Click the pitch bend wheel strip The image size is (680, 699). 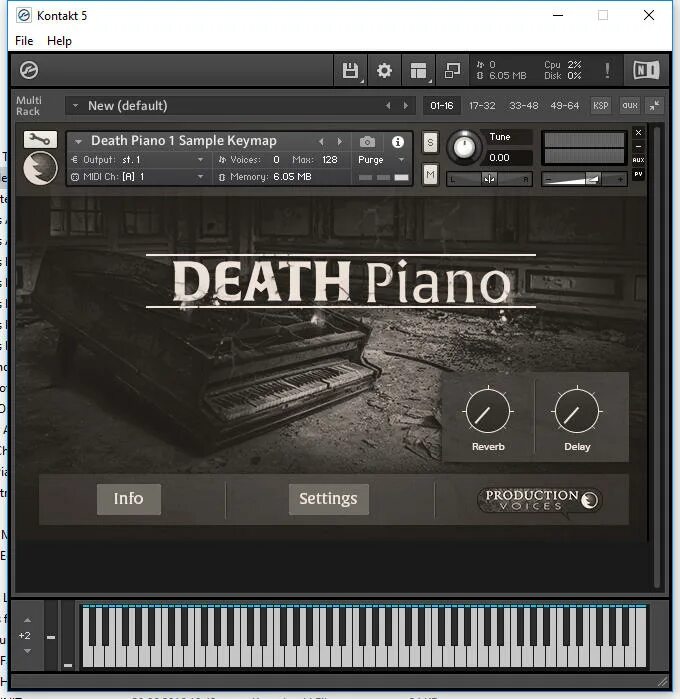(51, 635)
